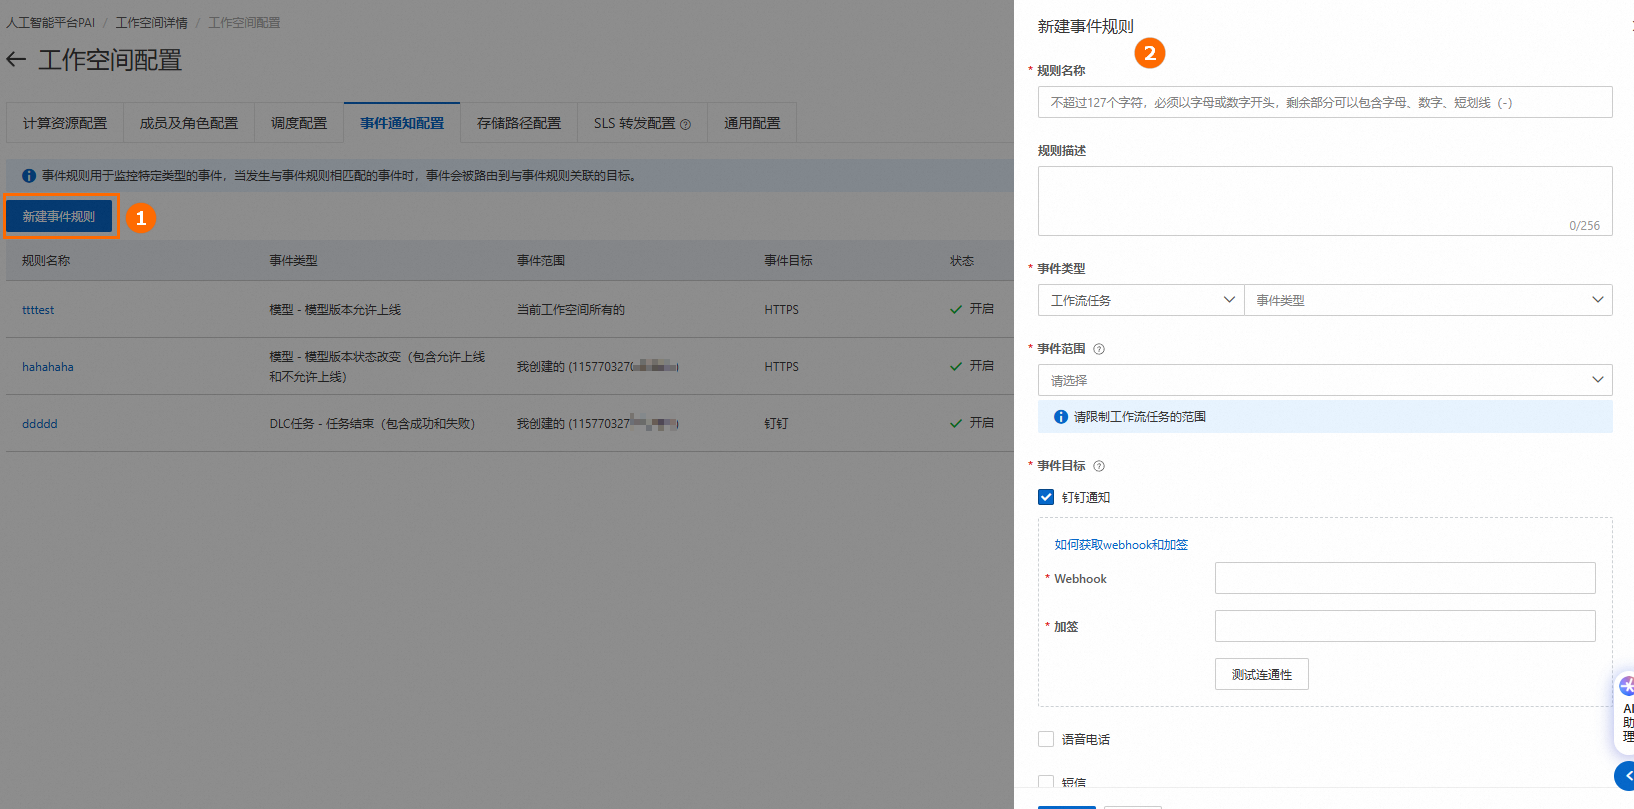This screenshot has width=1634, height=809.
Task: Switch to the 成员及角色配置 tab
Action: pyautogui.click(x=189, y=123)
